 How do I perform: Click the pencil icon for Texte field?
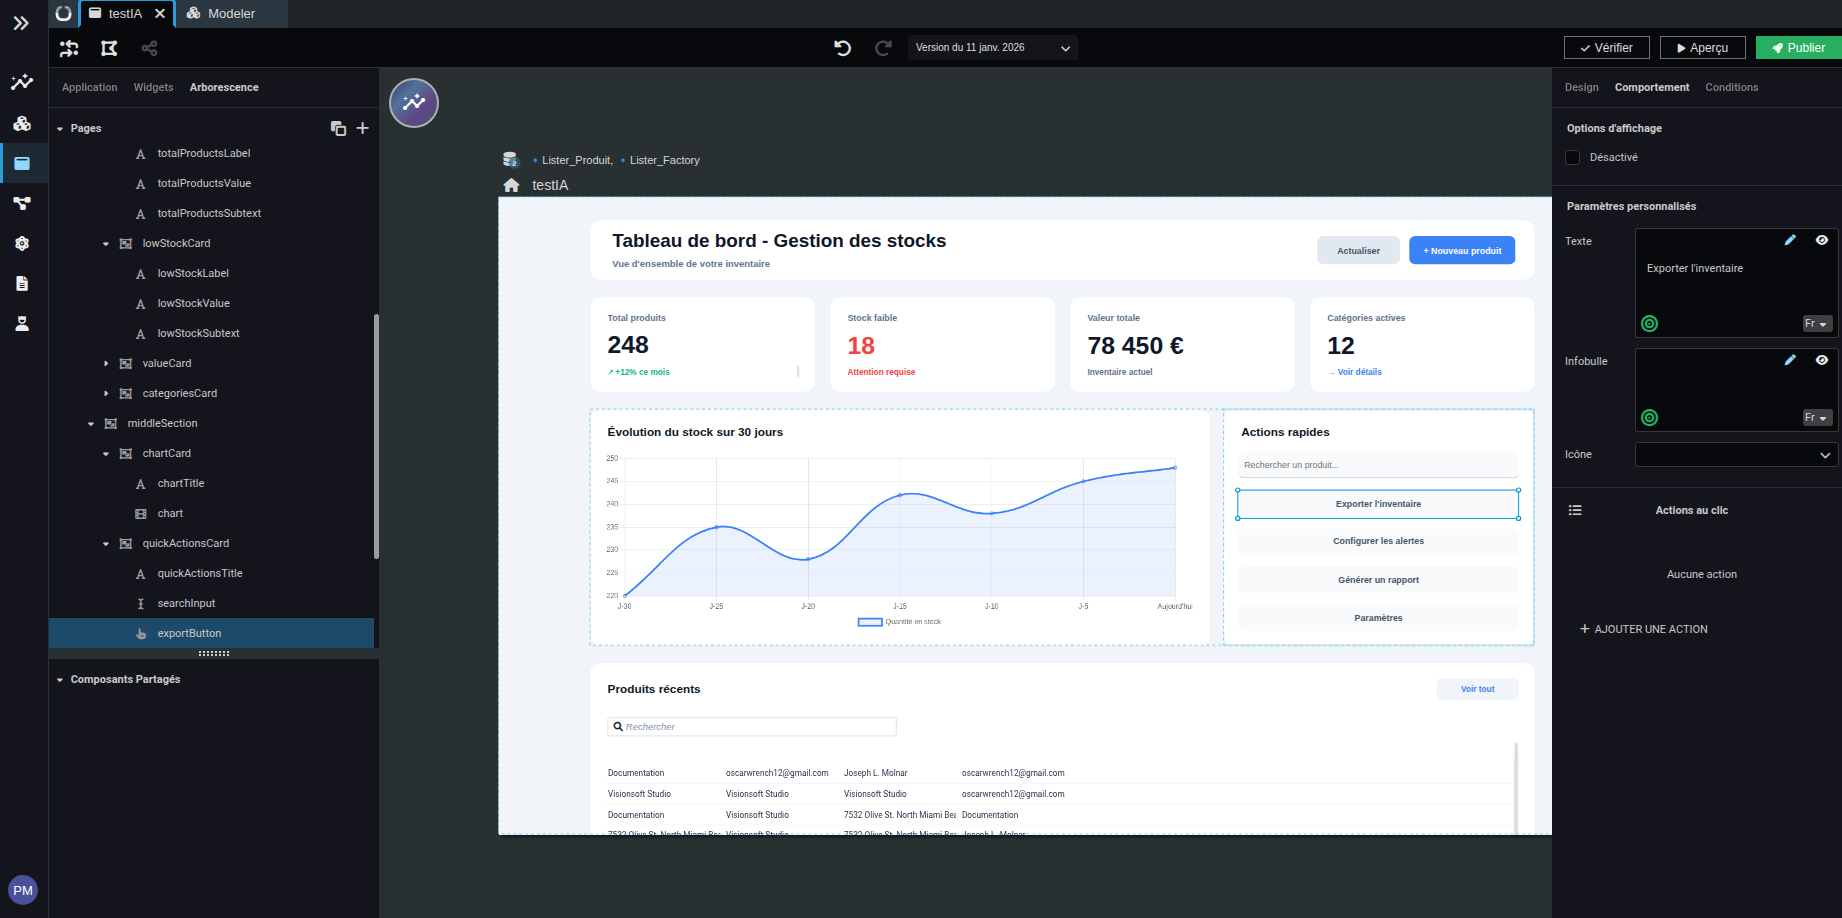1790,240
